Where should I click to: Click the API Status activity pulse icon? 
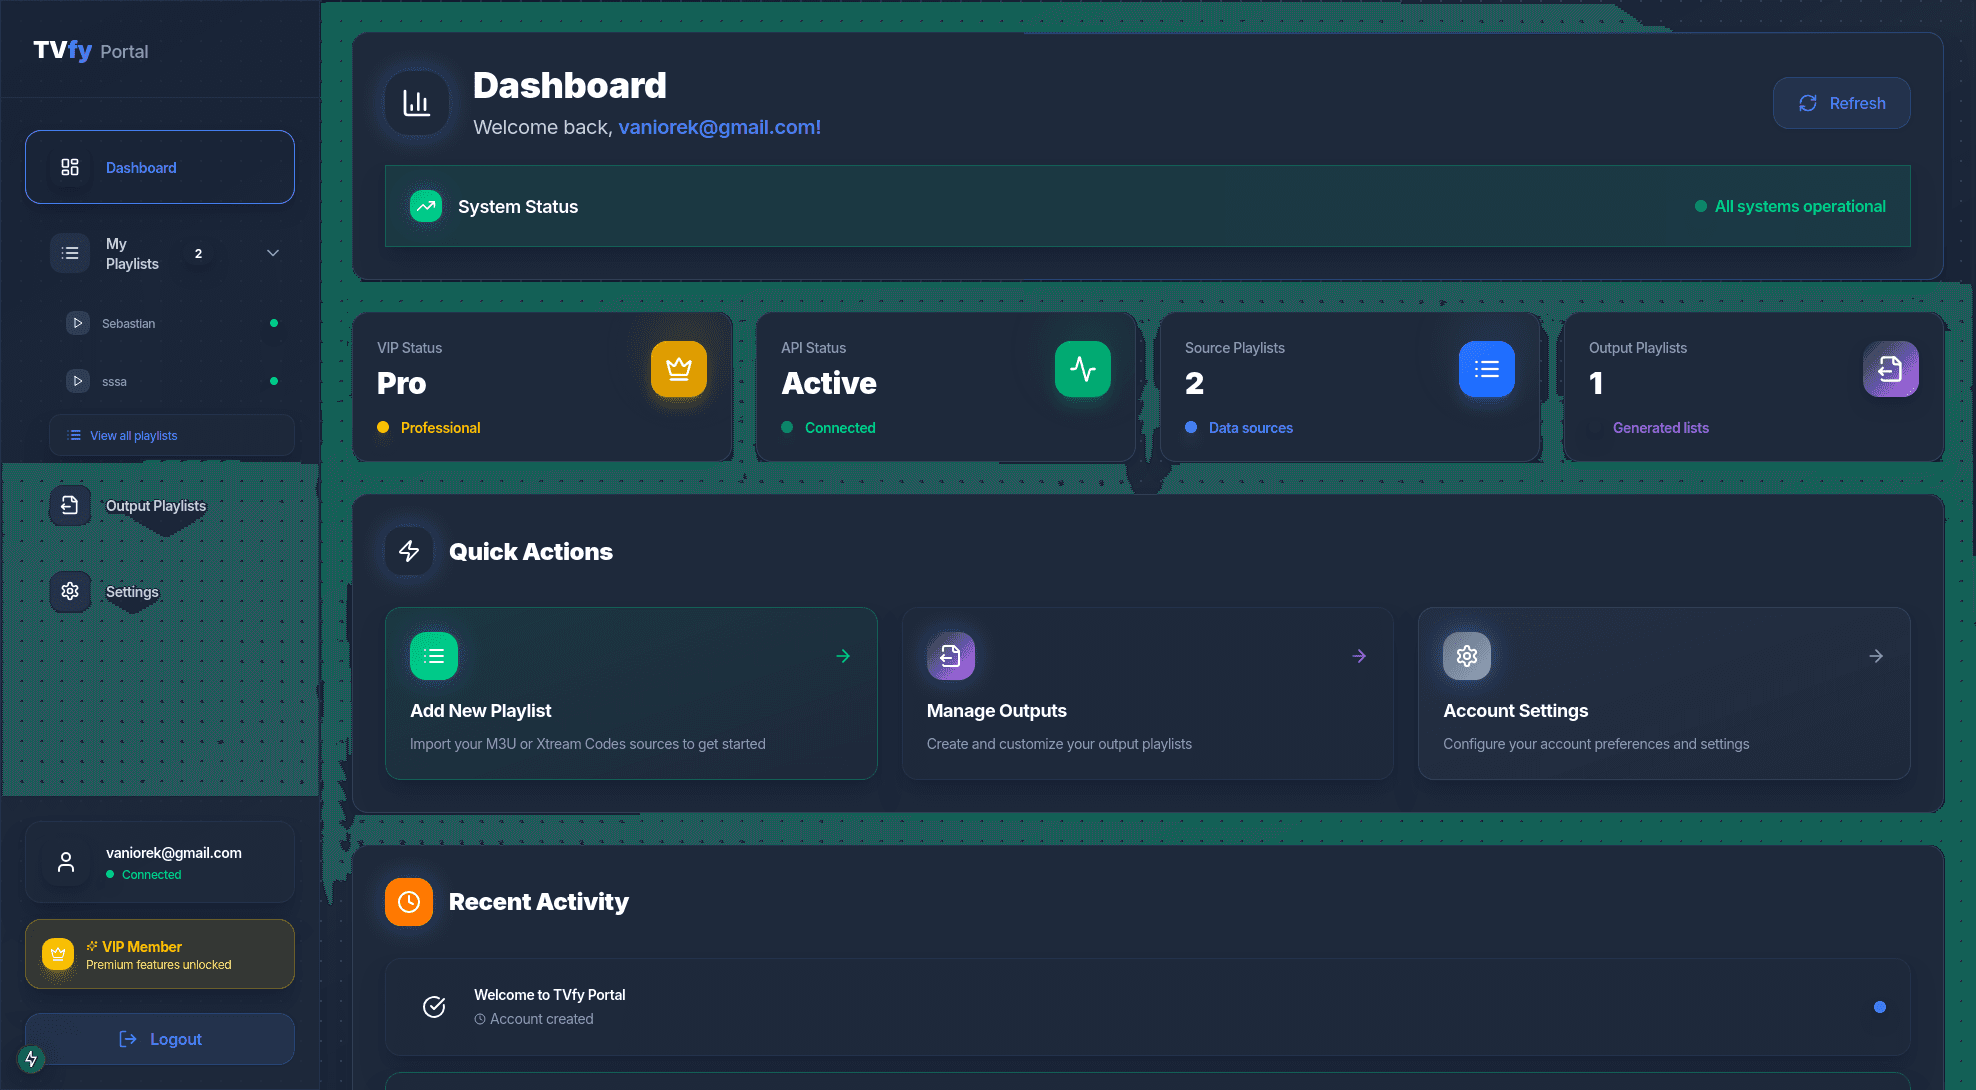(x=1083, y=369)
